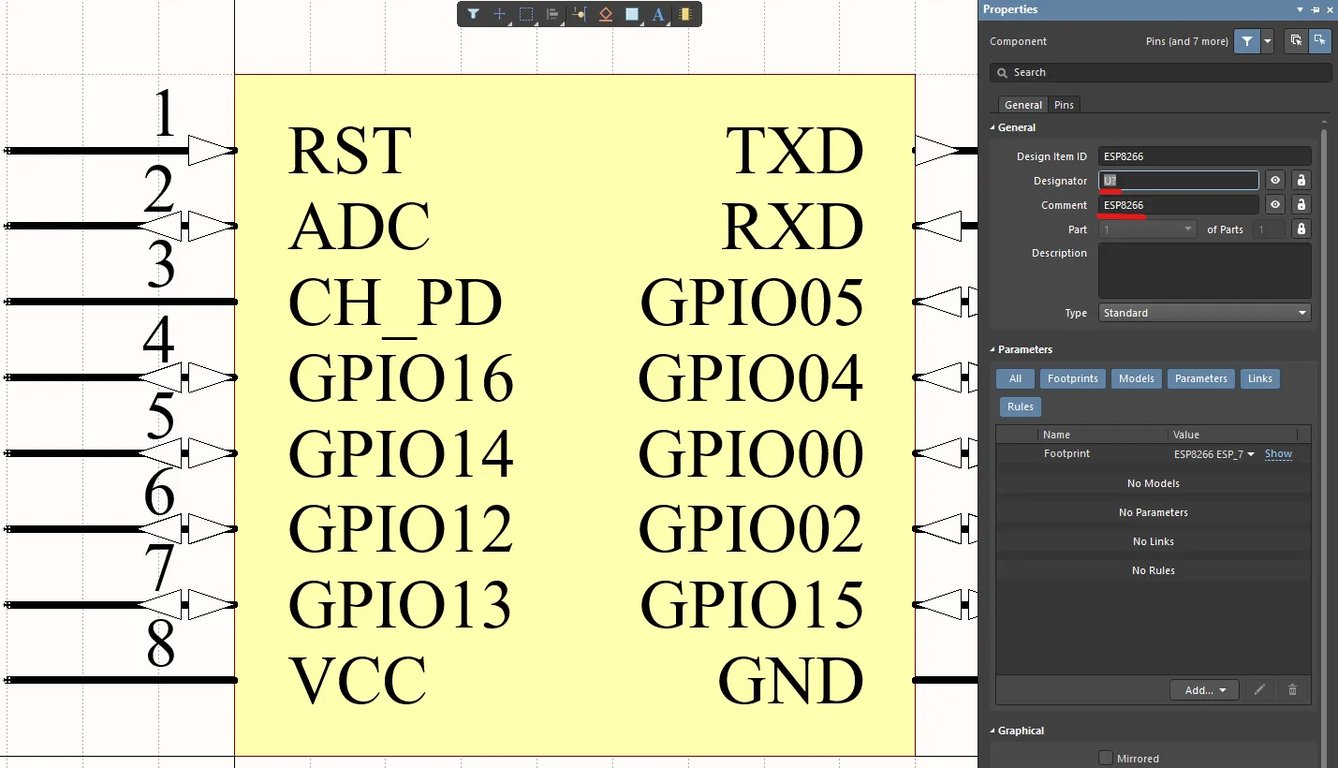Toggle Designator visibility eye

pyautogui.click(x=1275, y=181)
